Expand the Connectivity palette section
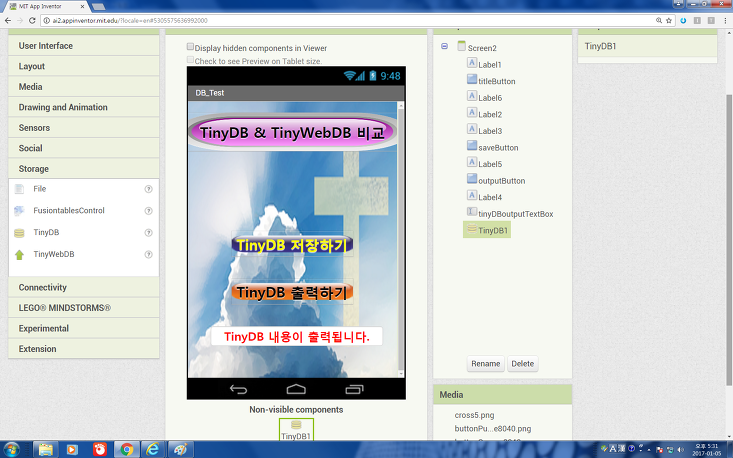 tap(84, 287)
